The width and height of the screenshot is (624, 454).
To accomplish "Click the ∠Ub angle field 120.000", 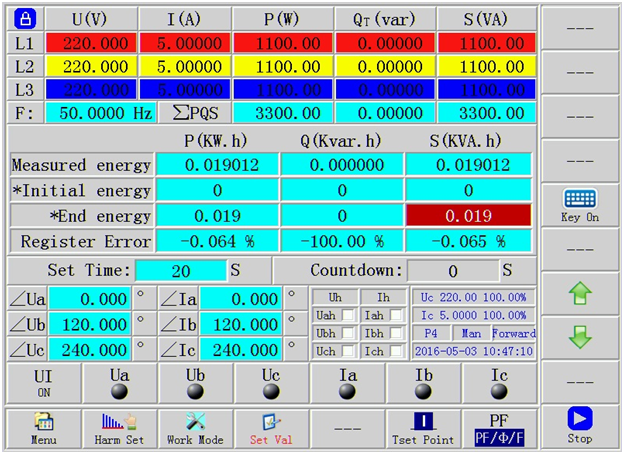I will click(90, 325).
